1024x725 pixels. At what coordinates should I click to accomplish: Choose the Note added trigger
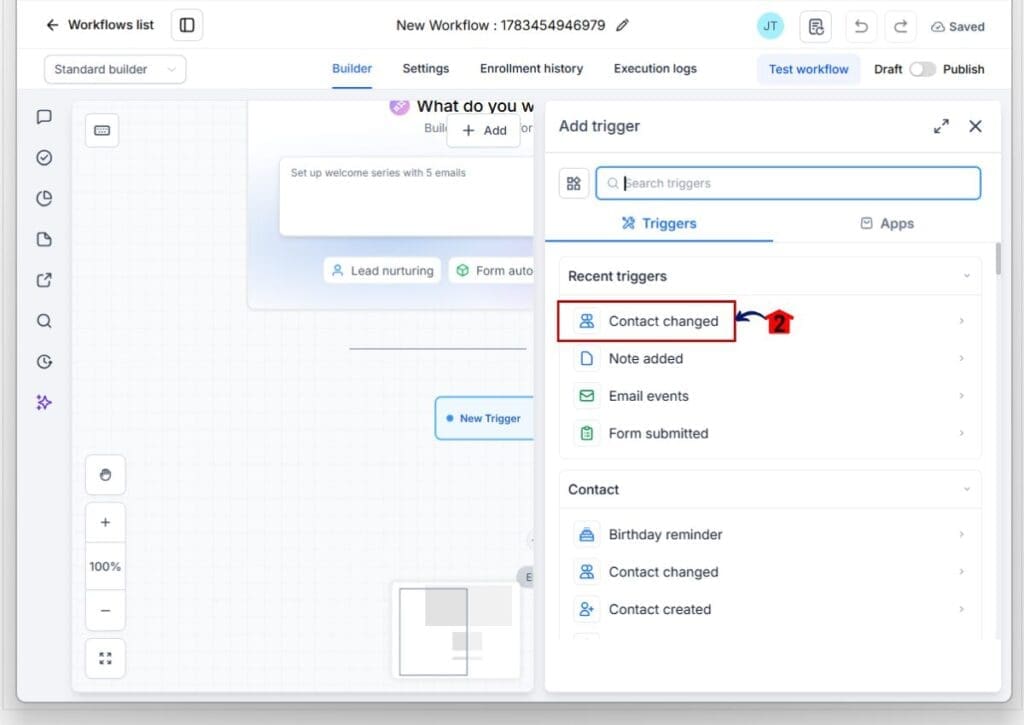tap(771, 359)
